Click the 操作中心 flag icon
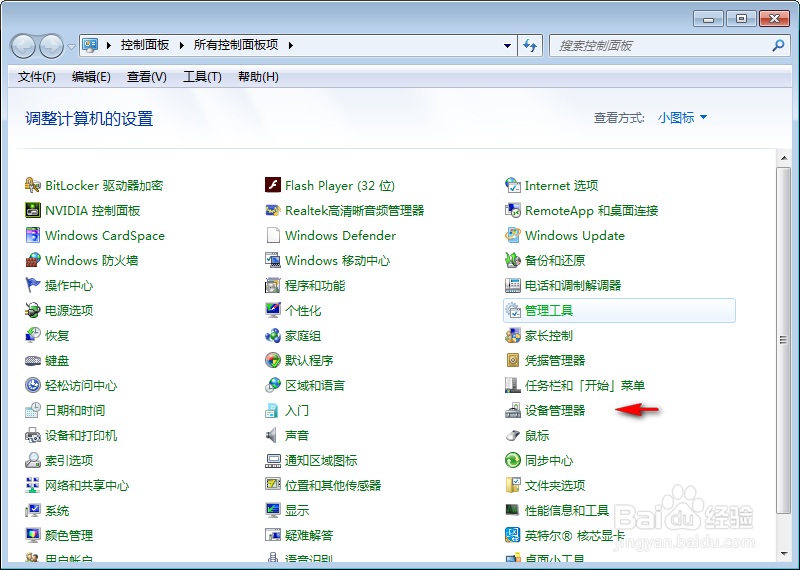The width and height of the screenshot is (800, 570). tap(33, 285)
